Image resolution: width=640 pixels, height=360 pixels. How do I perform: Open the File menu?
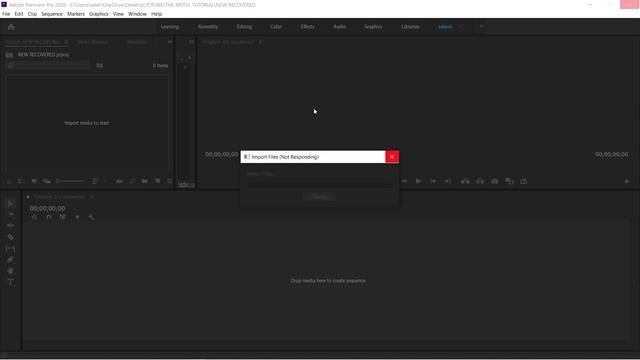[x=6, y=14]
